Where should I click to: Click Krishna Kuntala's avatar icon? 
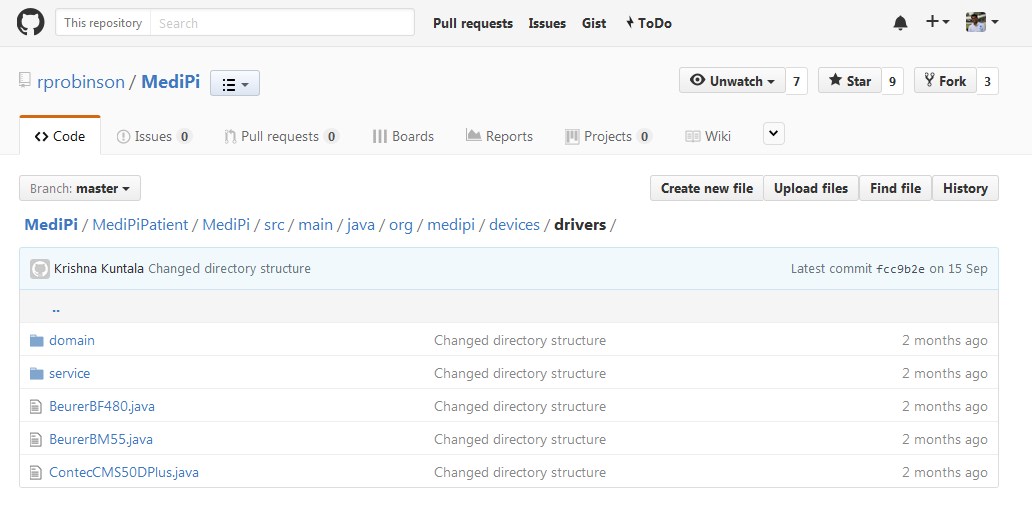(40, 269)
